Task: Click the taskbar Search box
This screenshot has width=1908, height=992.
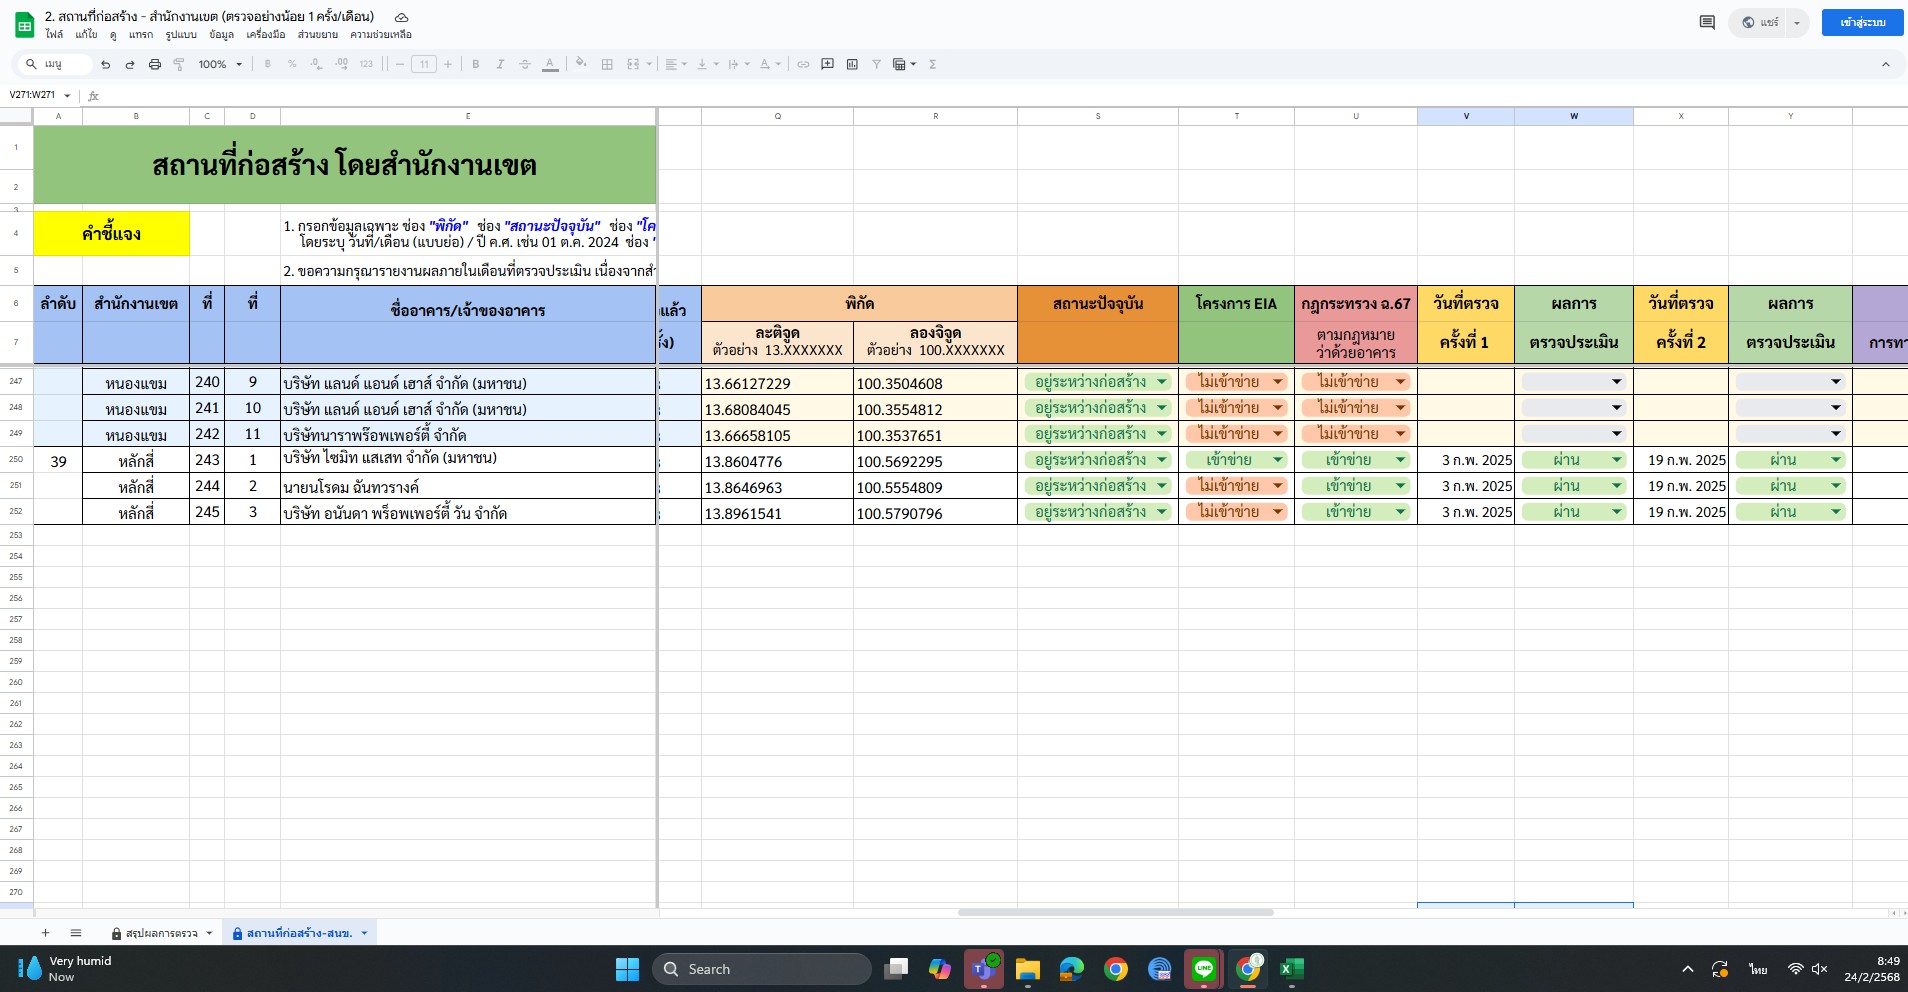Action: point(762,969)
